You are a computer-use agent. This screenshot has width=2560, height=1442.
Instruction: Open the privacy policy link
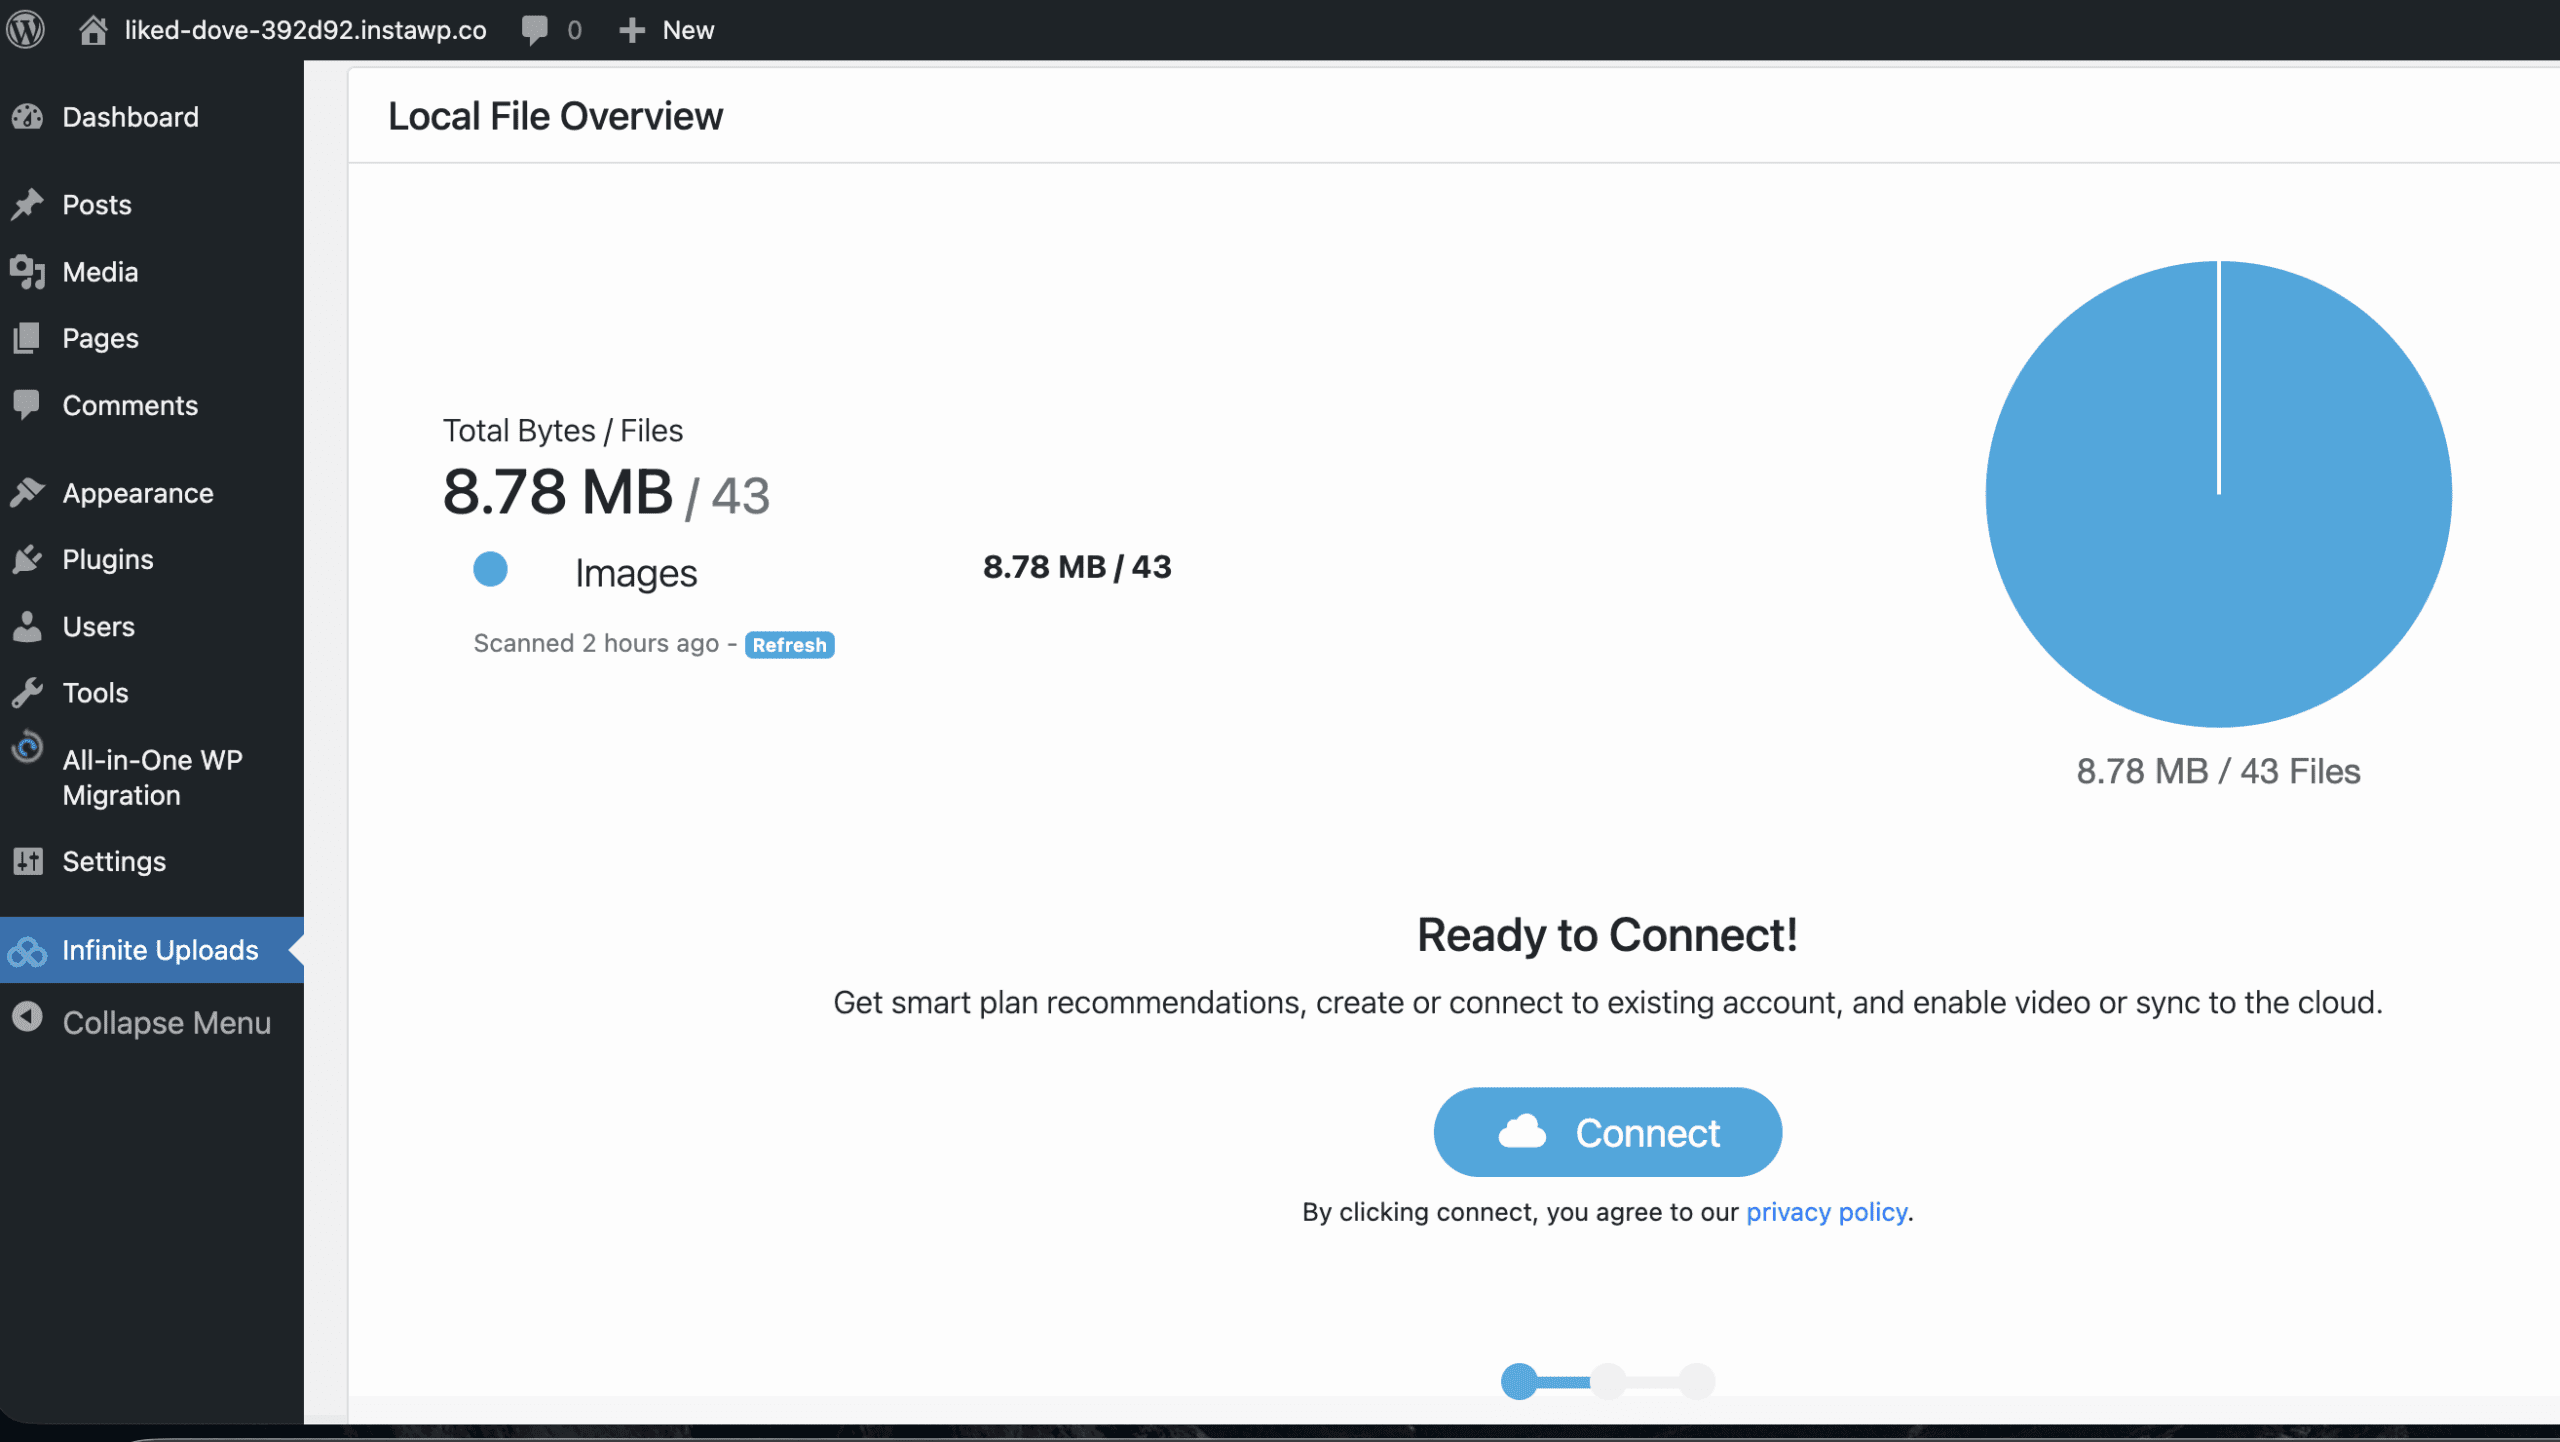(x=1826, y=1212)
